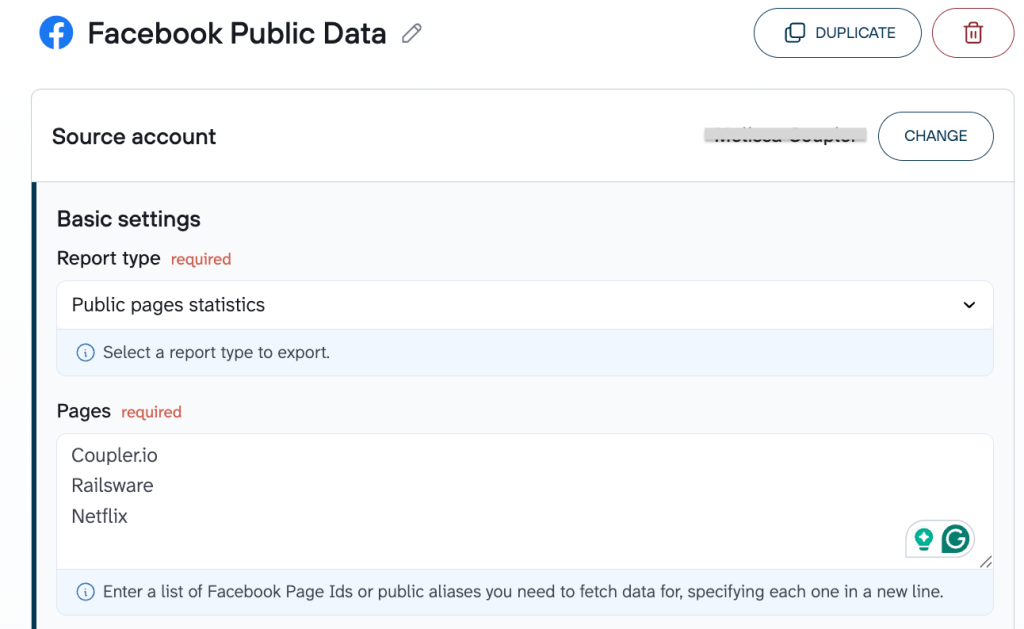Click the Report type field label
Image resolution: width=1024 pixels, height=629 pixels.
coord(108,258)
